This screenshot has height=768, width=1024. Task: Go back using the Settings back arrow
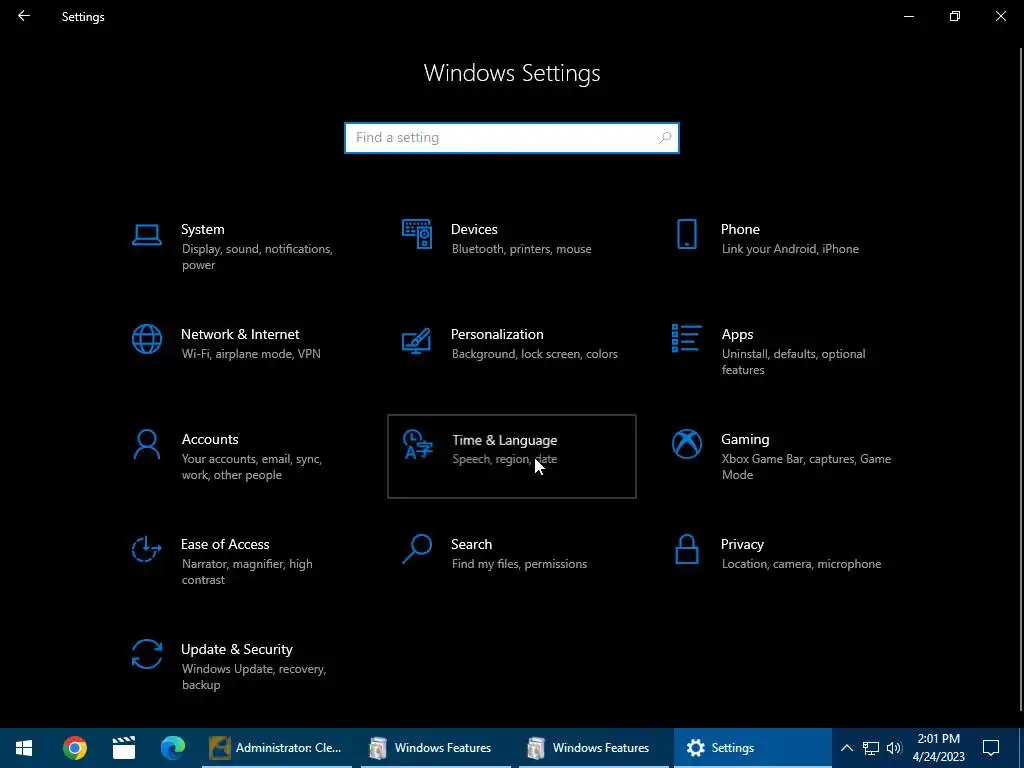click(x=24, y=16)
